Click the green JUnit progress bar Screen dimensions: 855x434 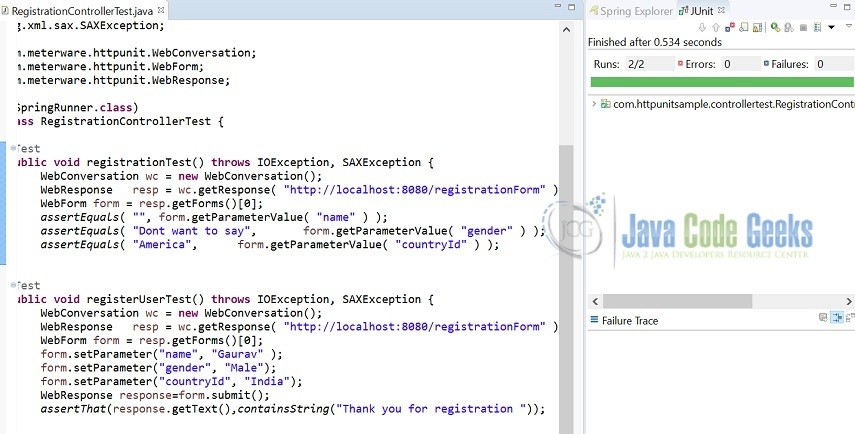coord(722,82)
